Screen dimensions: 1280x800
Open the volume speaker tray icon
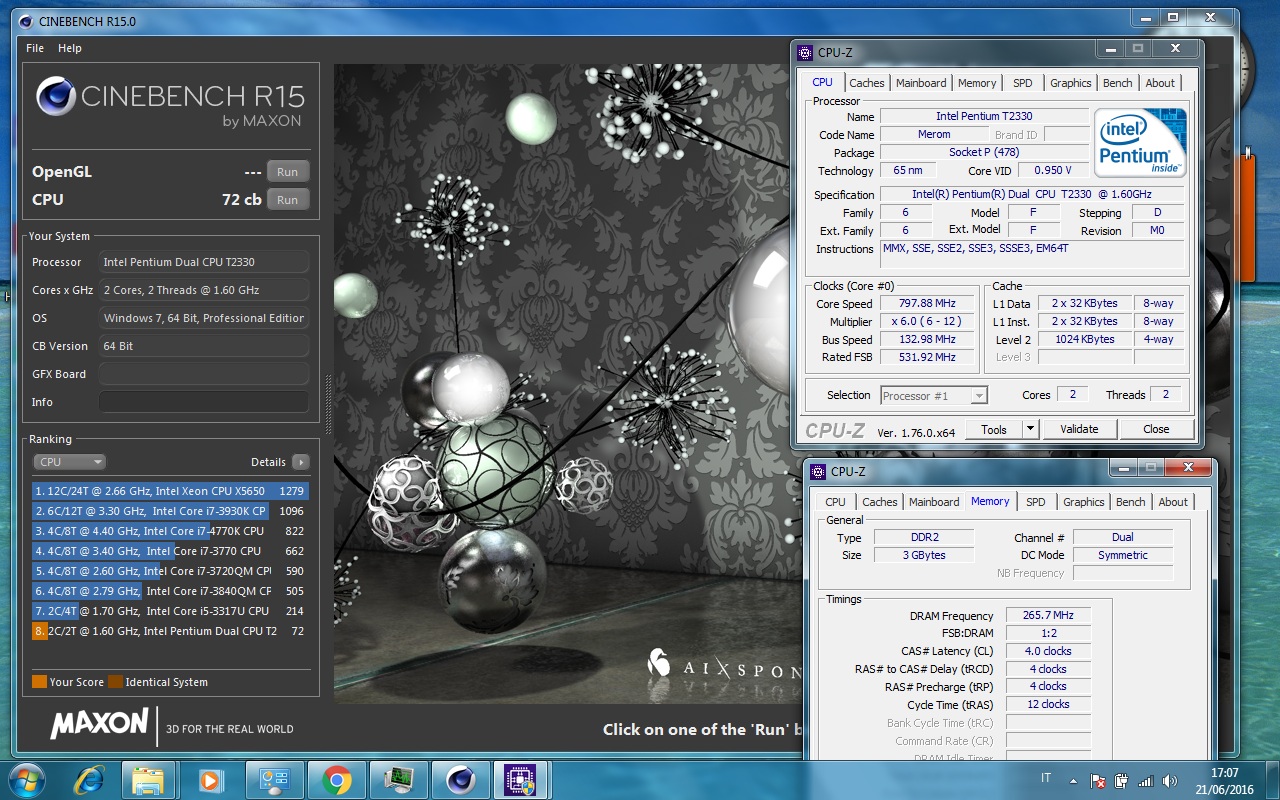1169,780
